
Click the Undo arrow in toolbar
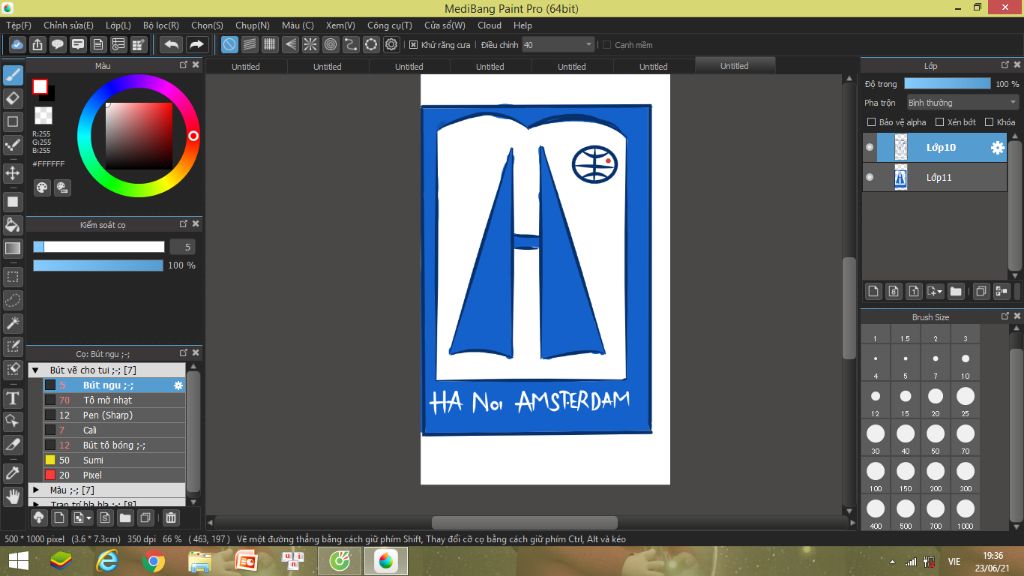pyautogui.click(x=171, y=45)
